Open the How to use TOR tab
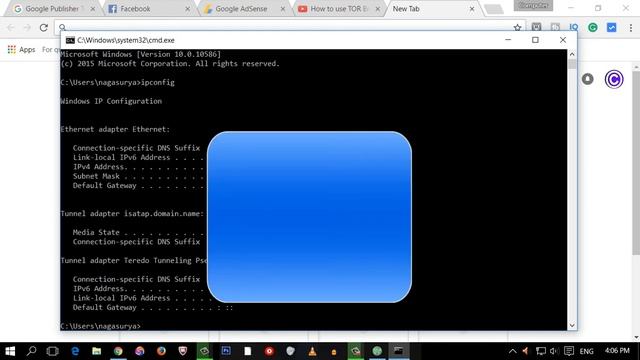This screenshot has width=640, height=360. tap(339, 9)
